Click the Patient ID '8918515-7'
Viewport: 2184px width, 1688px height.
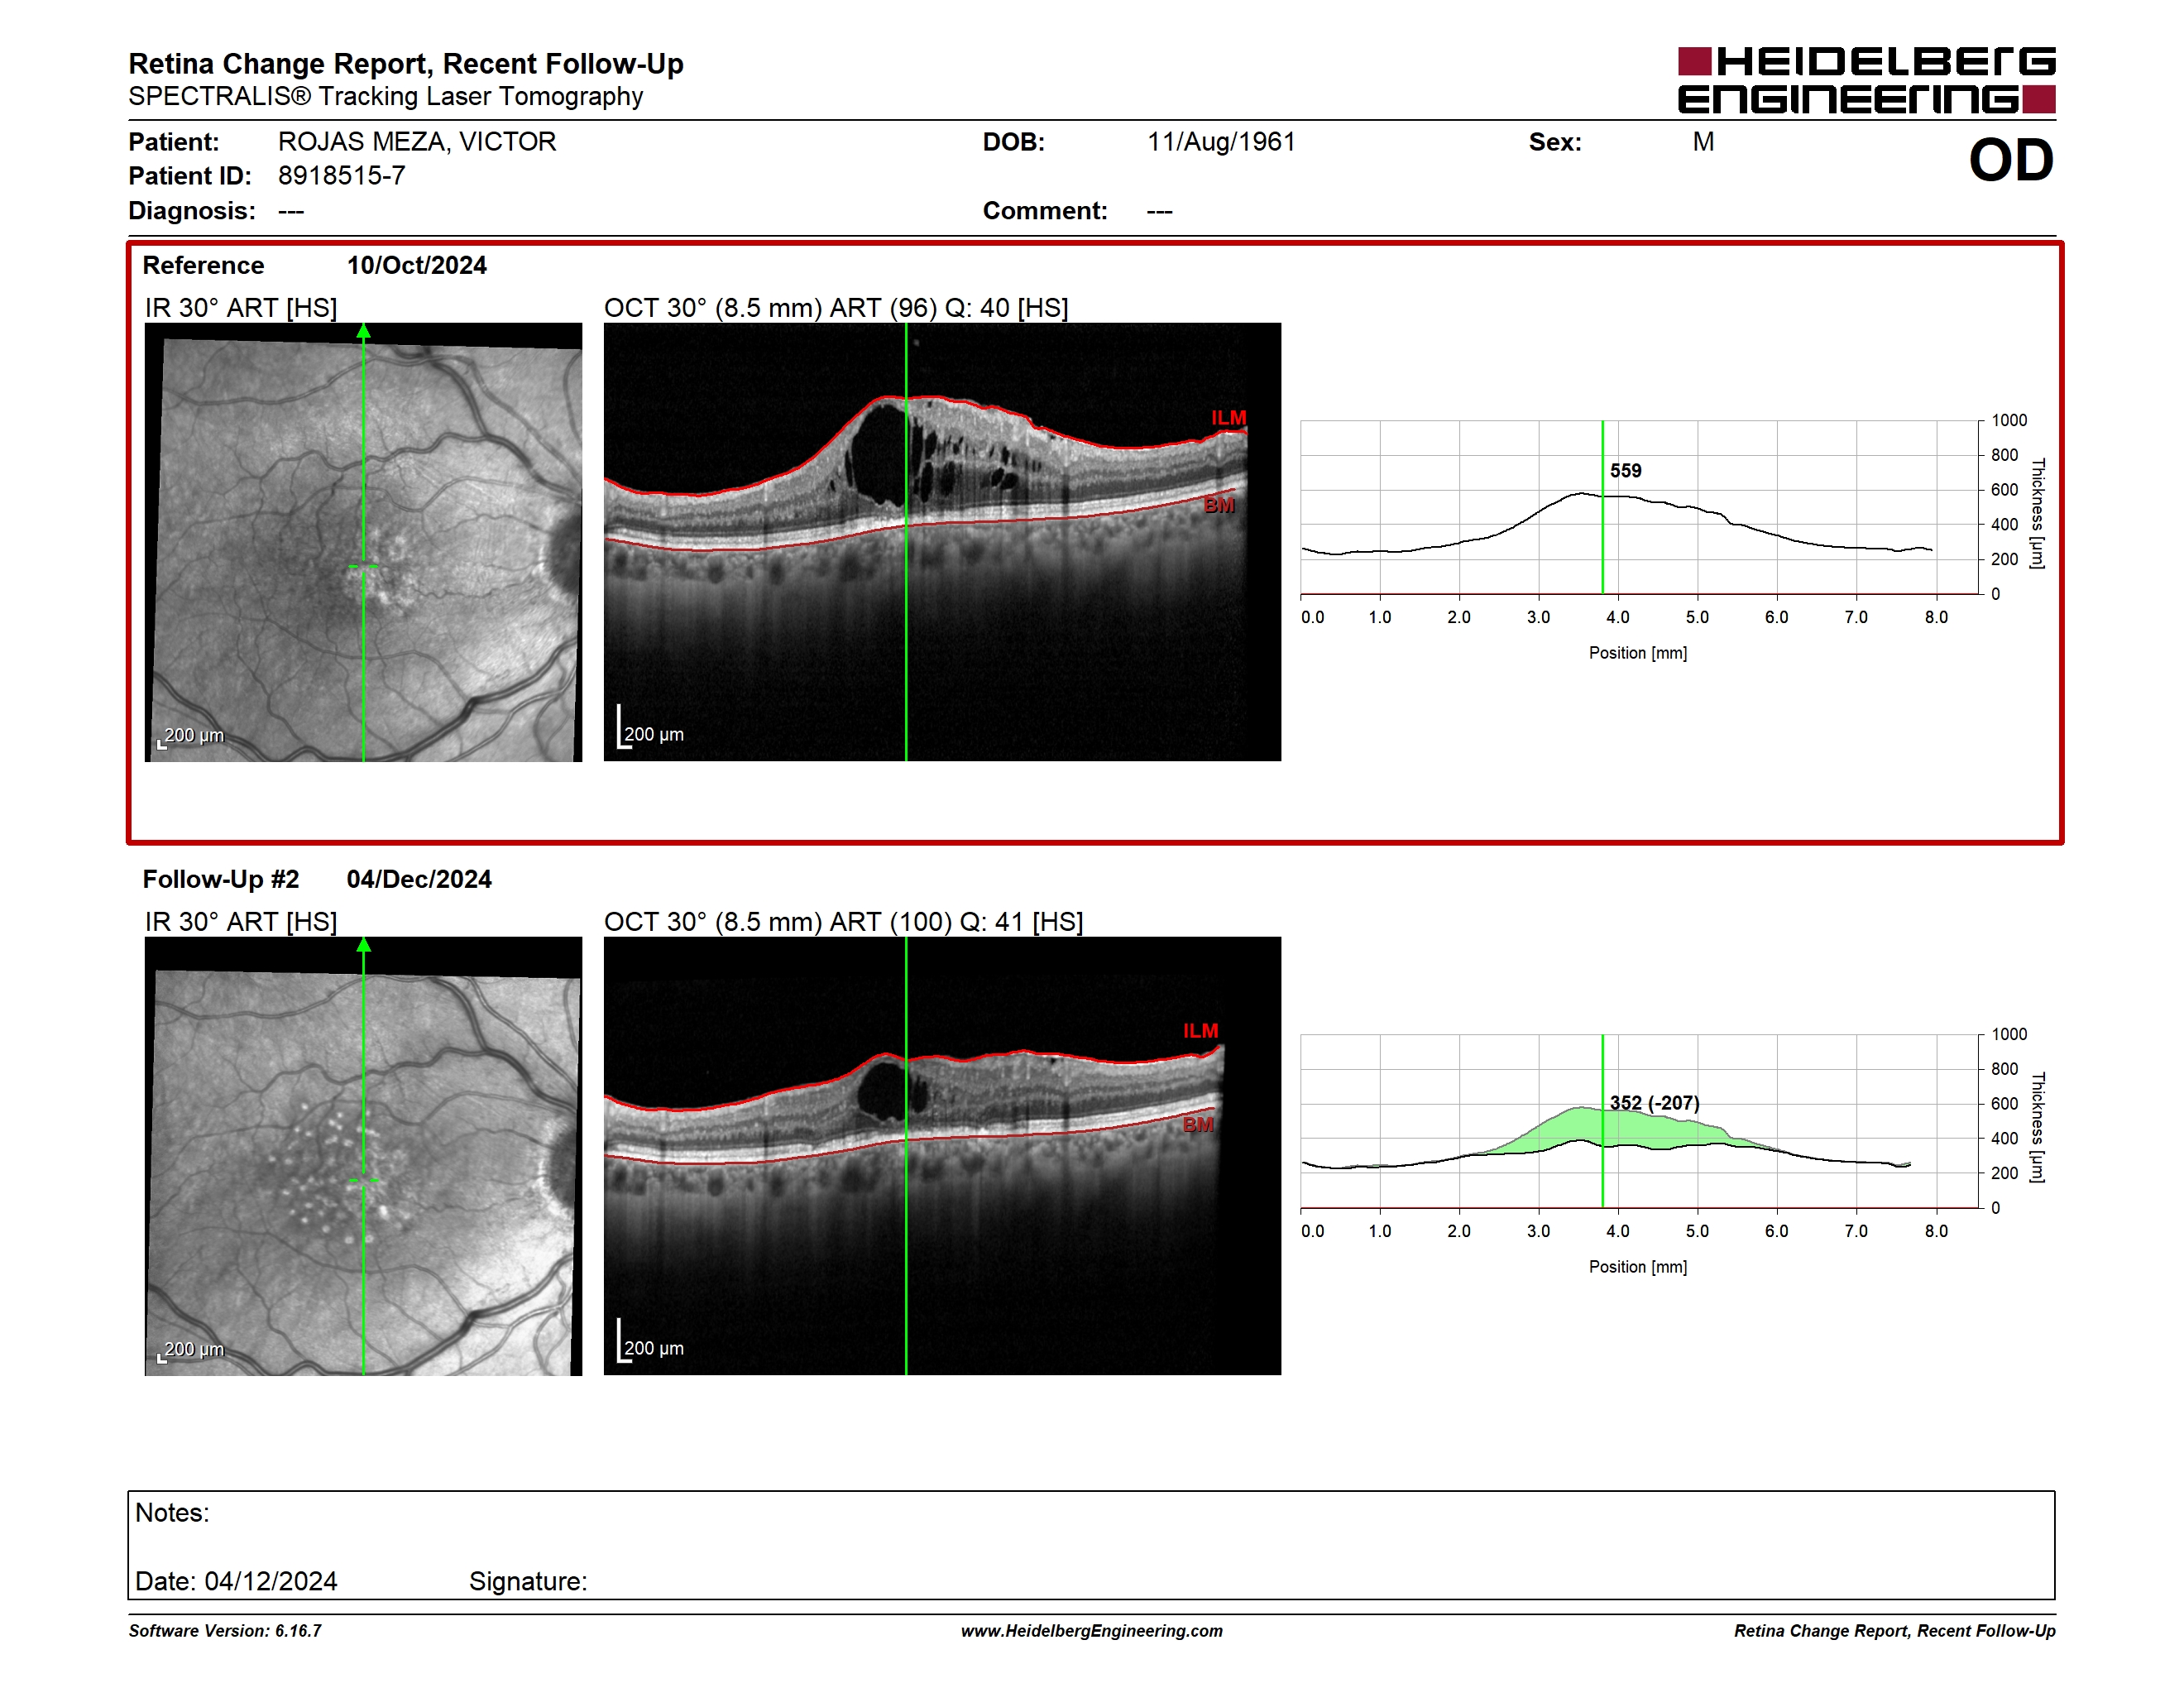pyautogui.click(x=342, y=176)
